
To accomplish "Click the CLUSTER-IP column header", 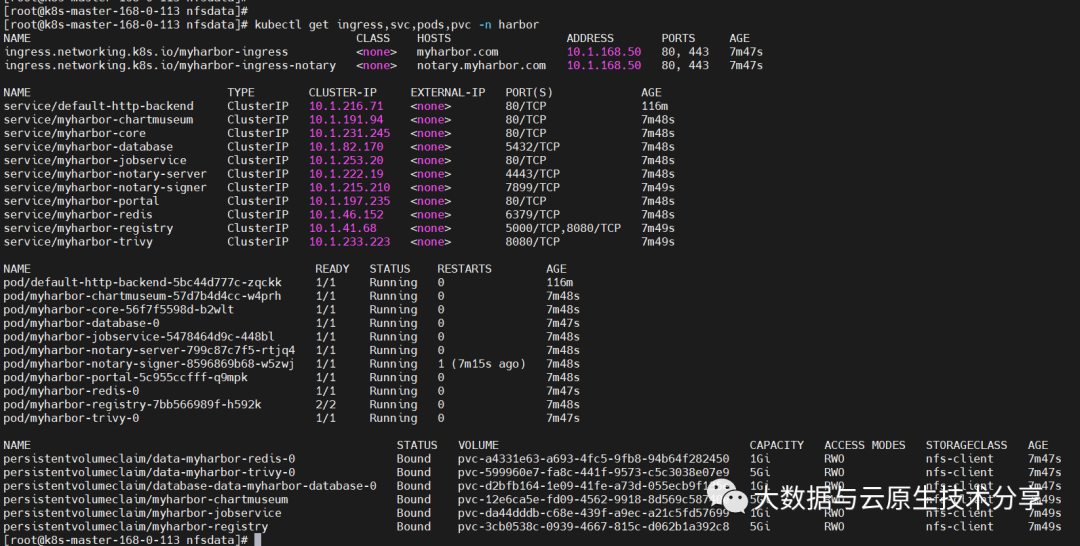I will pos(342,92).
